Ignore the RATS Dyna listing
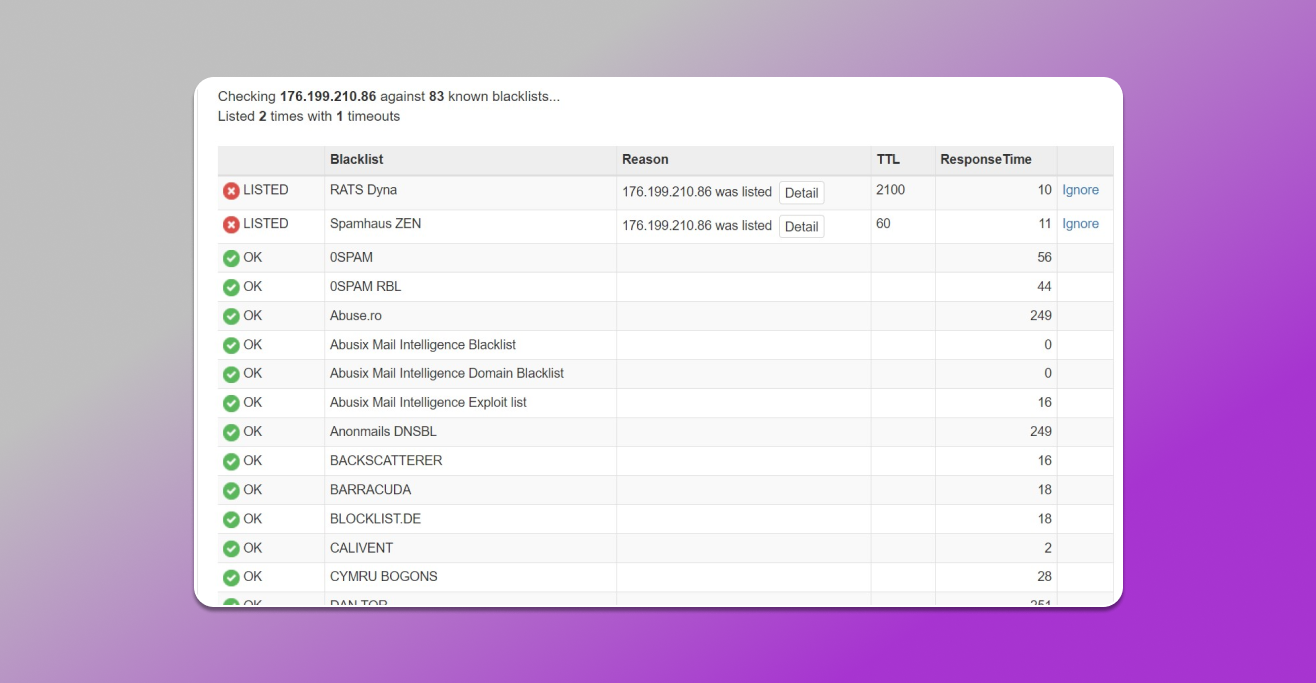This screenshot has width=1316, height=683. (1080, 190)
